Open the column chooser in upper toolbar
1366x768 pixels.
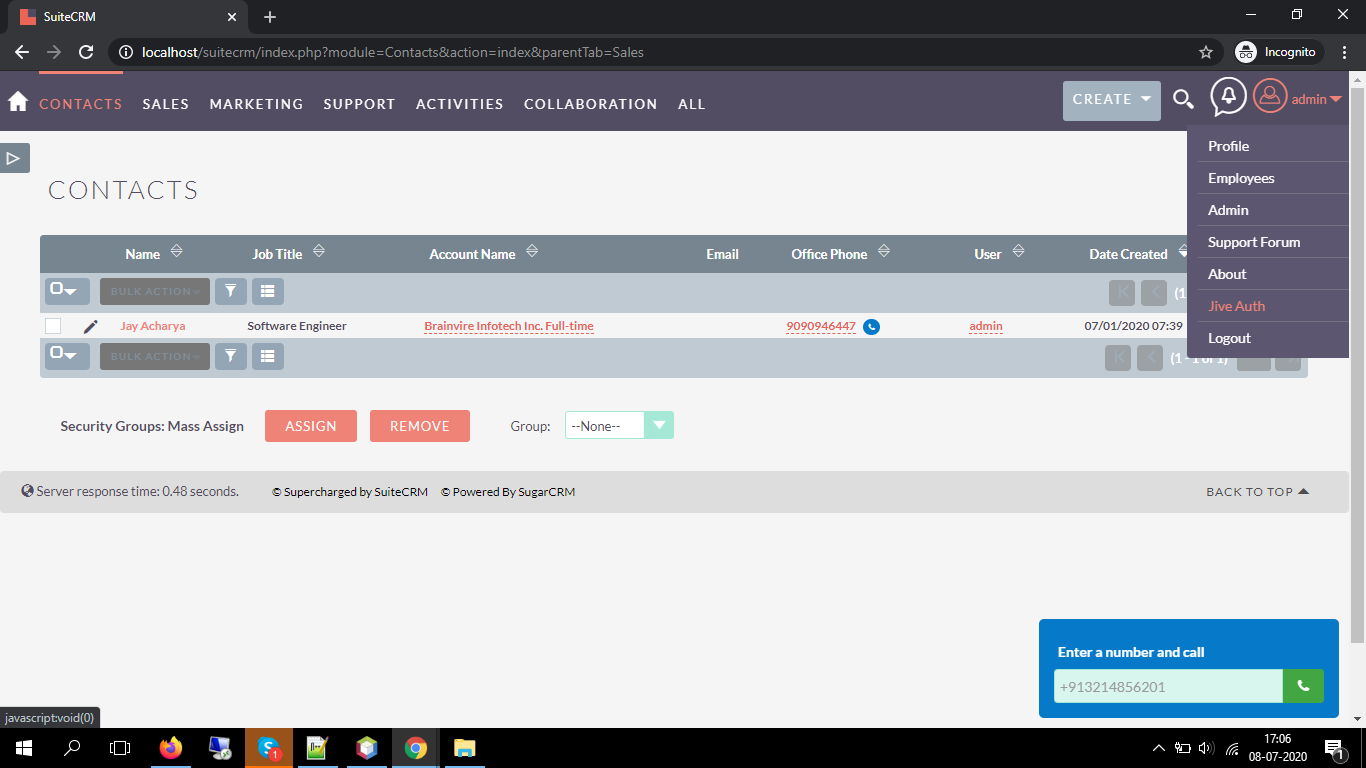tap(268, 291)
